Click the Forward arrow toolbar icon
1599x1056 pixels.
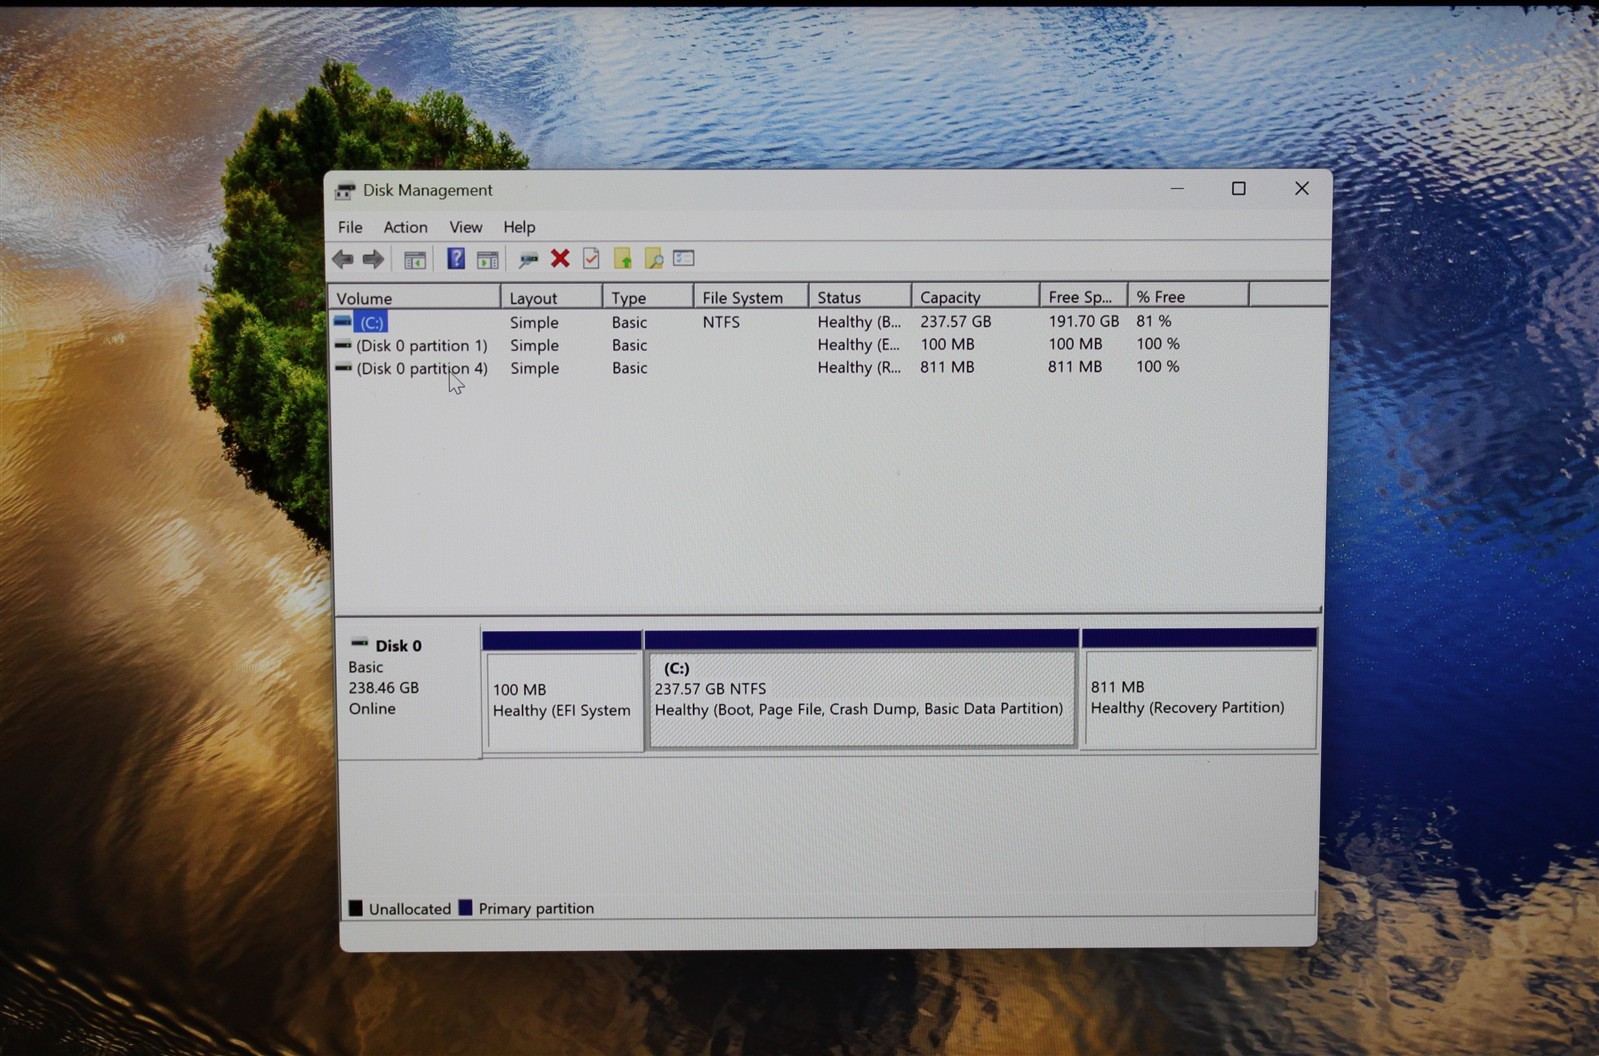click(373, 260)
